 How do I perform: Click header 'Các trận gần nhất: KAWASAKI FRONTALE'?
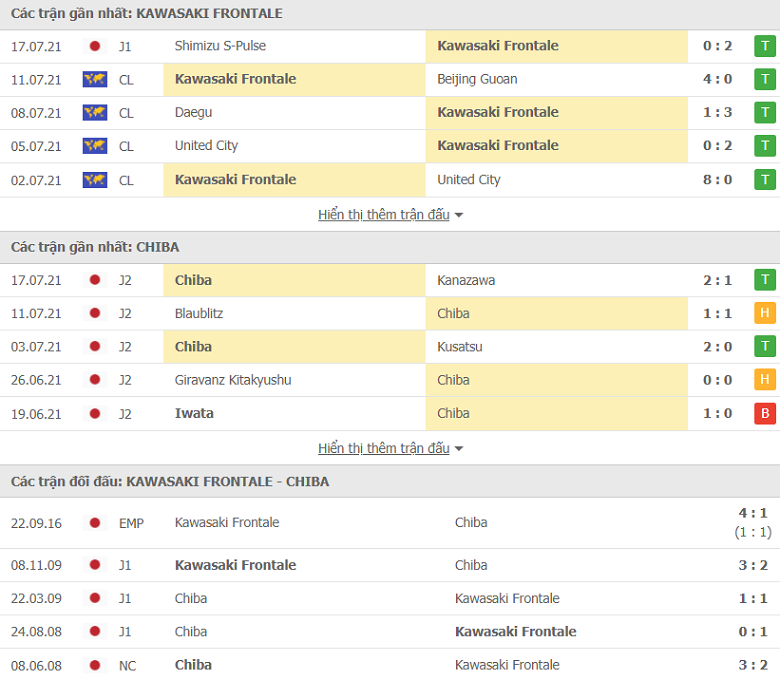pos(147,13)
